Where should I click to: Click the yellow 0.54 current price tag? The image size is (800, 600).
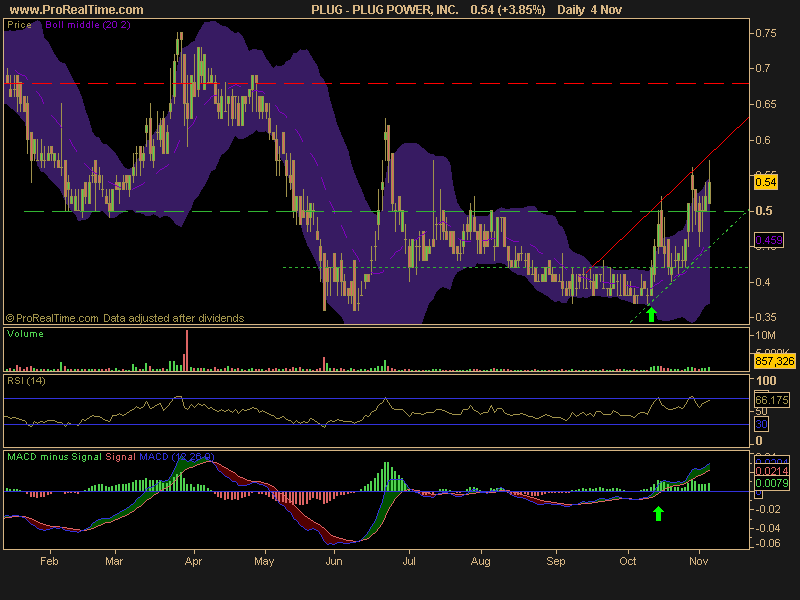click(x=766, y=182)
